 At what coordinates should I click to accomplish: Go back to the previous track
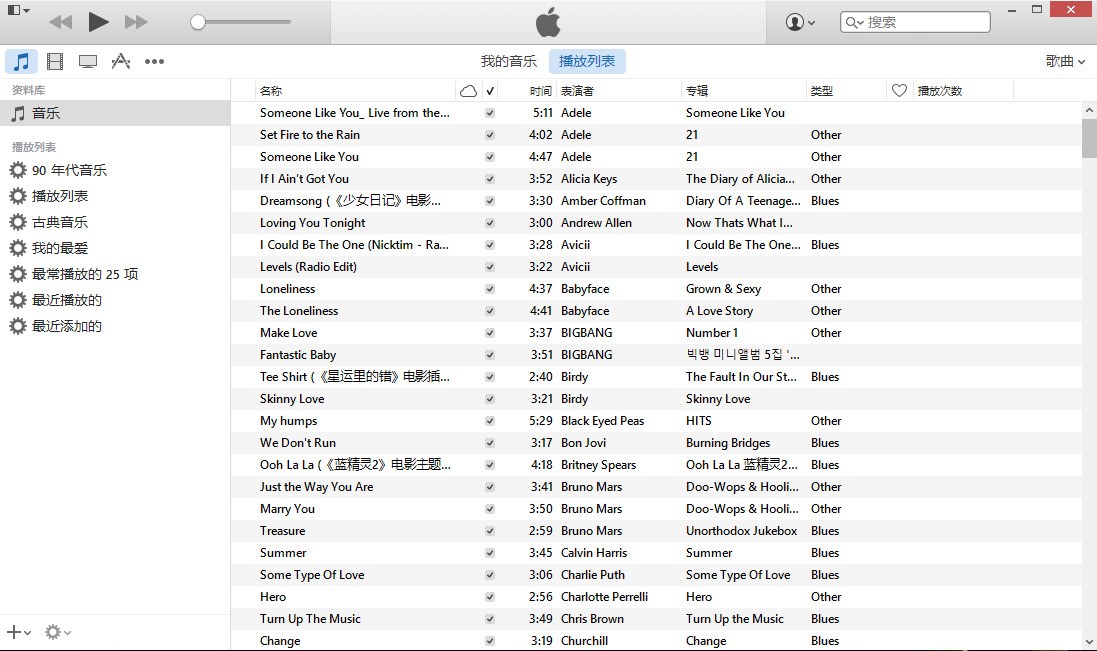pyautogui.click(x=60, y=22)
